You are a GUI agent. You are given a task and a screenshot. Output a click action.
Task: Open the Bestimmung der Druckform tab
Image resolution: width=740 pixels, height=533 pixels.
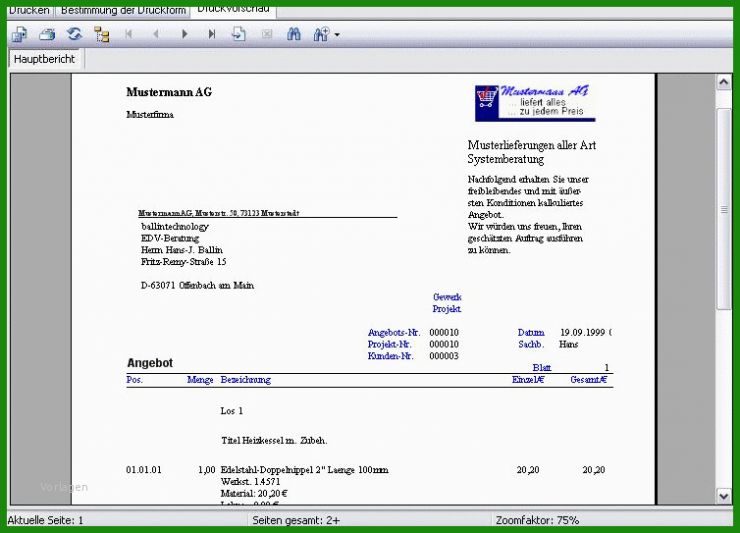click(123, 10)
